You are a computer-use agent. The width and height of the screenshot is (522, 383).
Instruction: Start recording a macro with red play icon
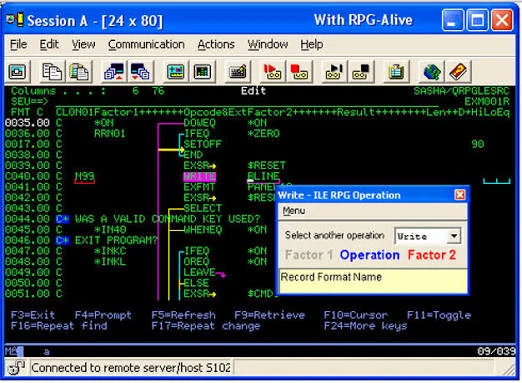tap(272, 71)
